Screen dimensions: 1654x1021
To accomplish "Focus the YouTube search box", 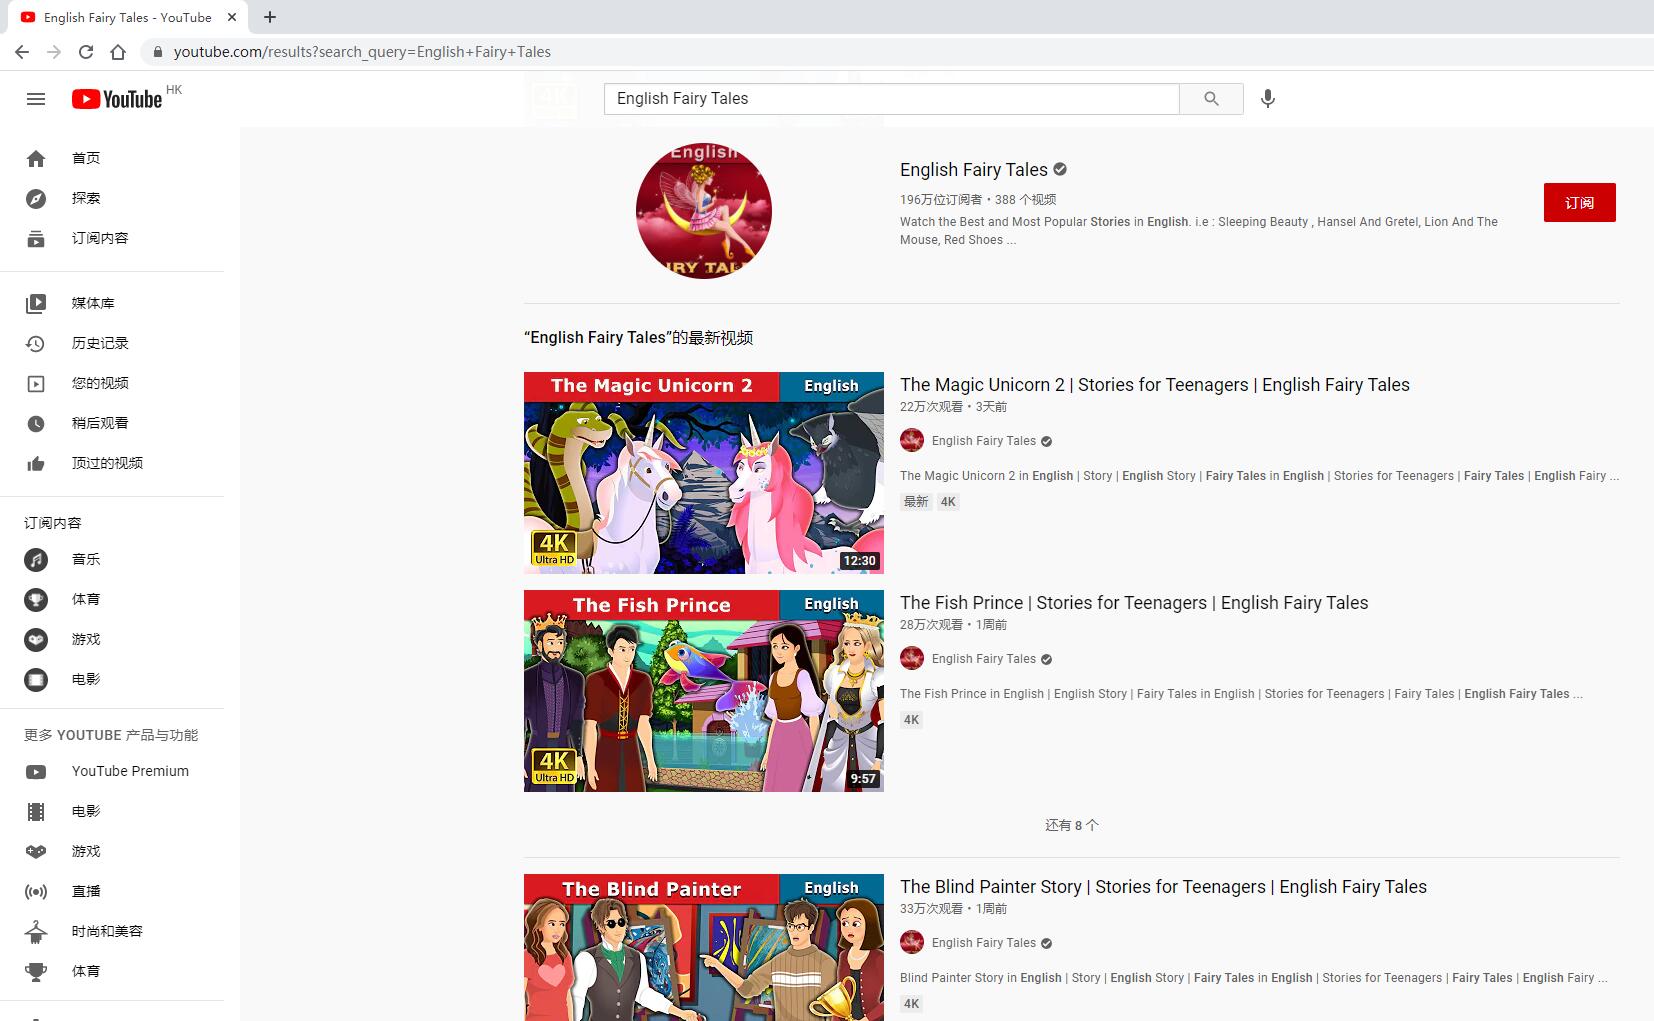I will coord(891,98).
